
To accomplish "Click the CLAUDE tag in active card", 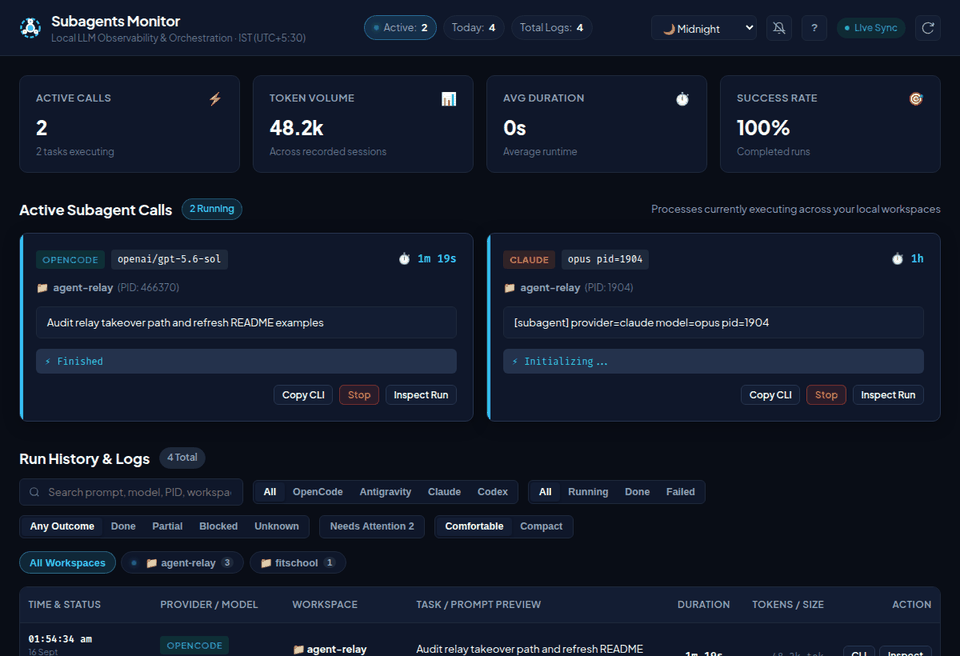I will point(529,260).
